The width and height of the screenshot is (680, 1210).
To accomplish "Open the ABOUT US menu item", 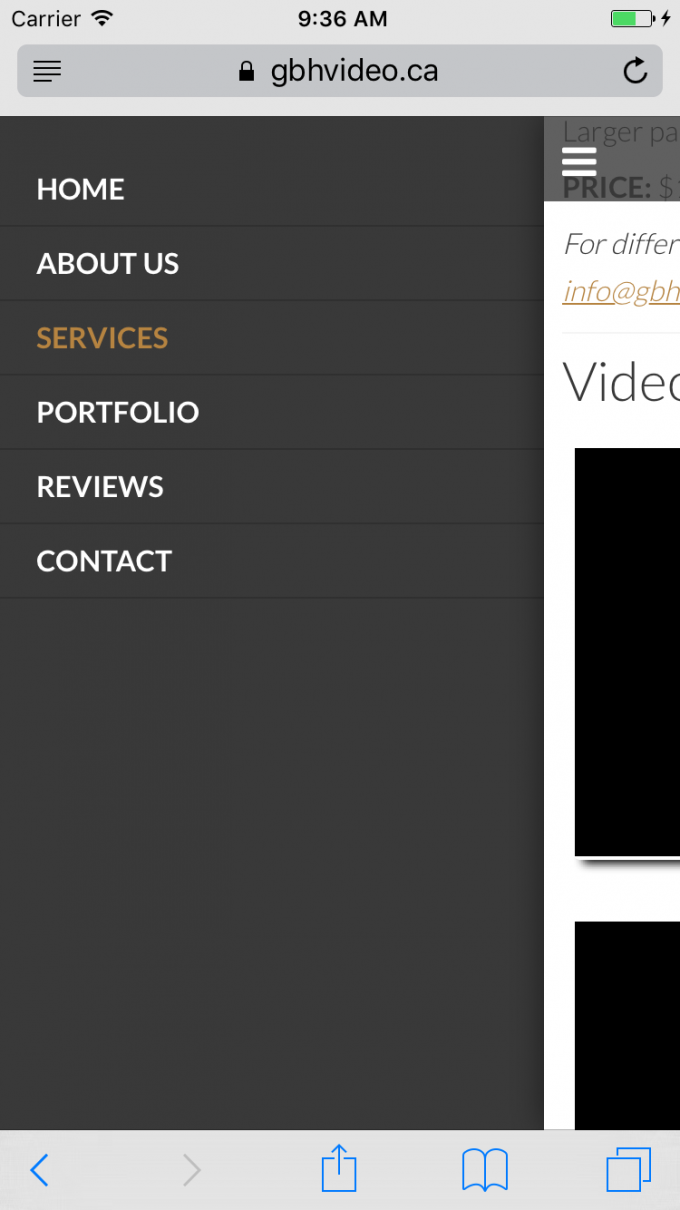I will 272,263.
